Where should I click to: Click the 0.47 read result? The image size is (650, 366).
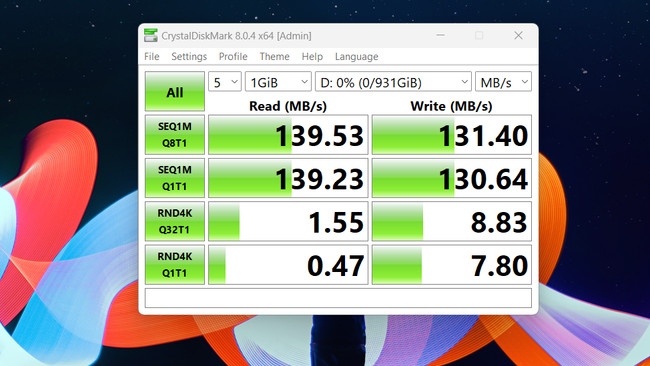coord(288,264)
